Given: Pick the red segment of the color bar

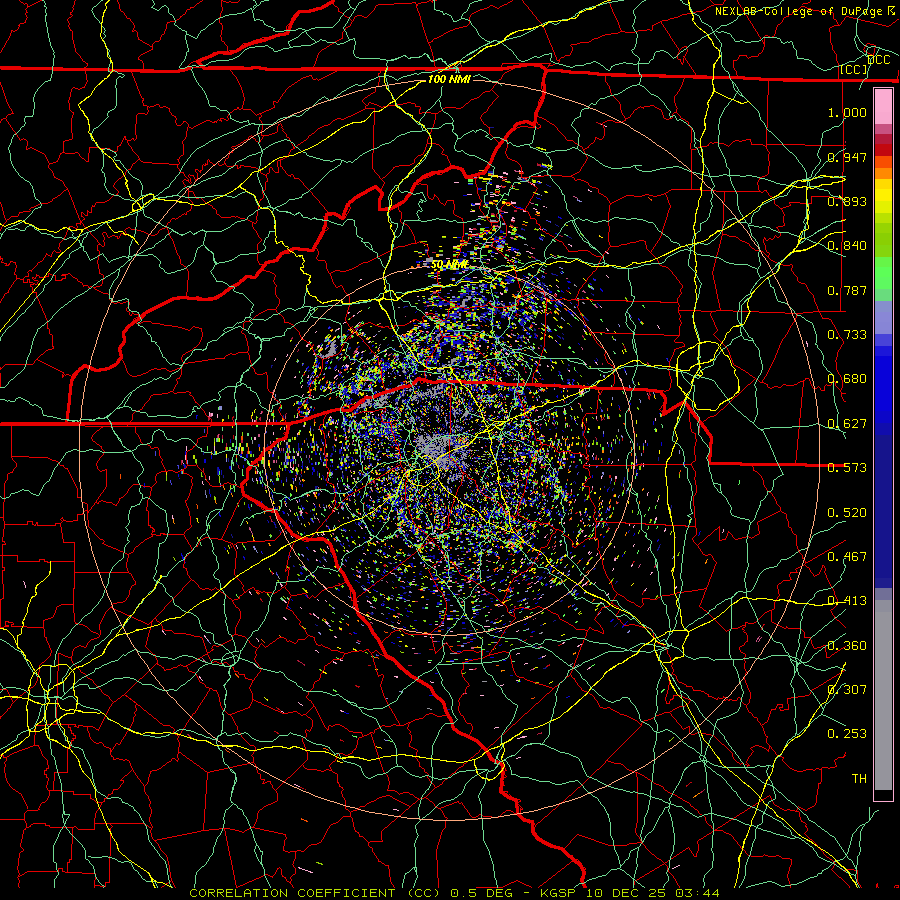Looking at the screenshot, I should [883, 149].
